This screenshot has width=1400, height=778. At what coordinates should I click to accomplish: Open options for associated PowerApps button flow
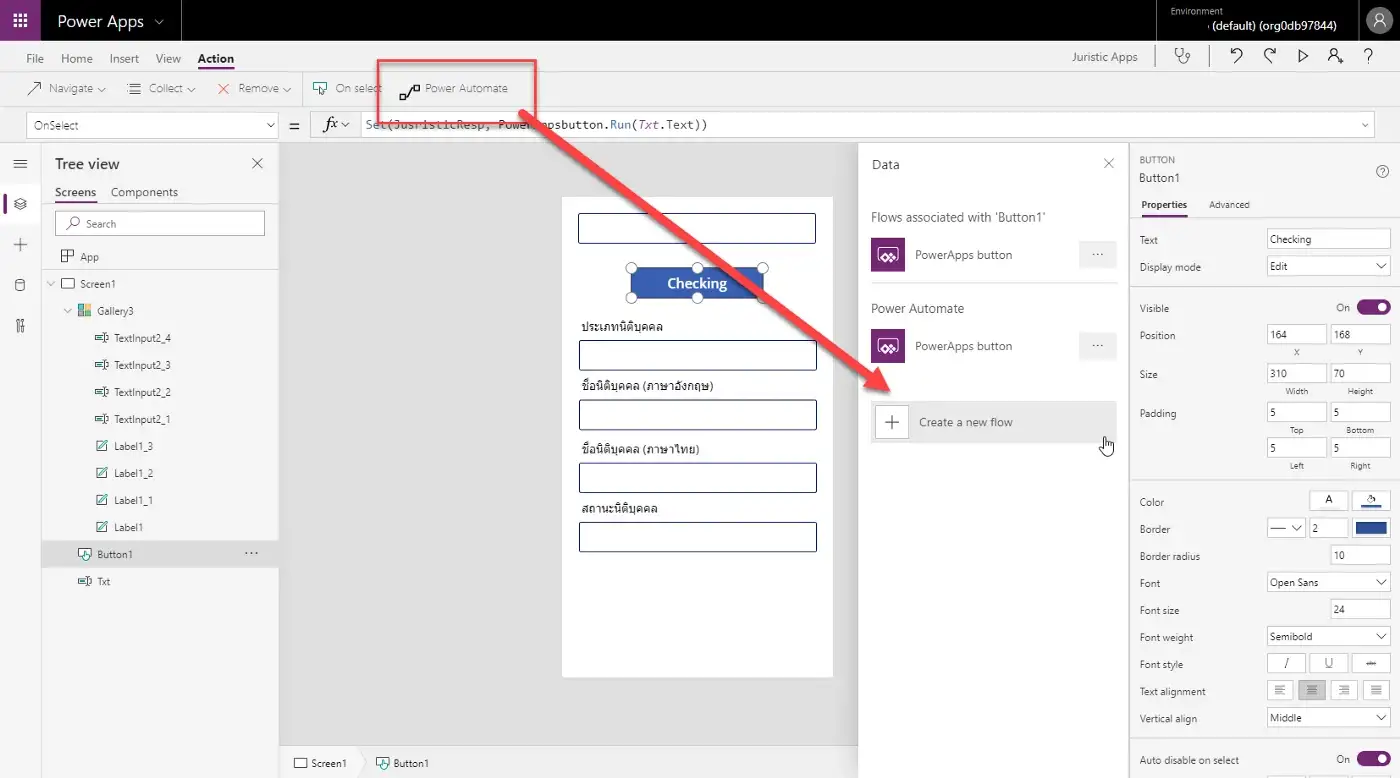pyautogui.click(x=1097, y=255)
